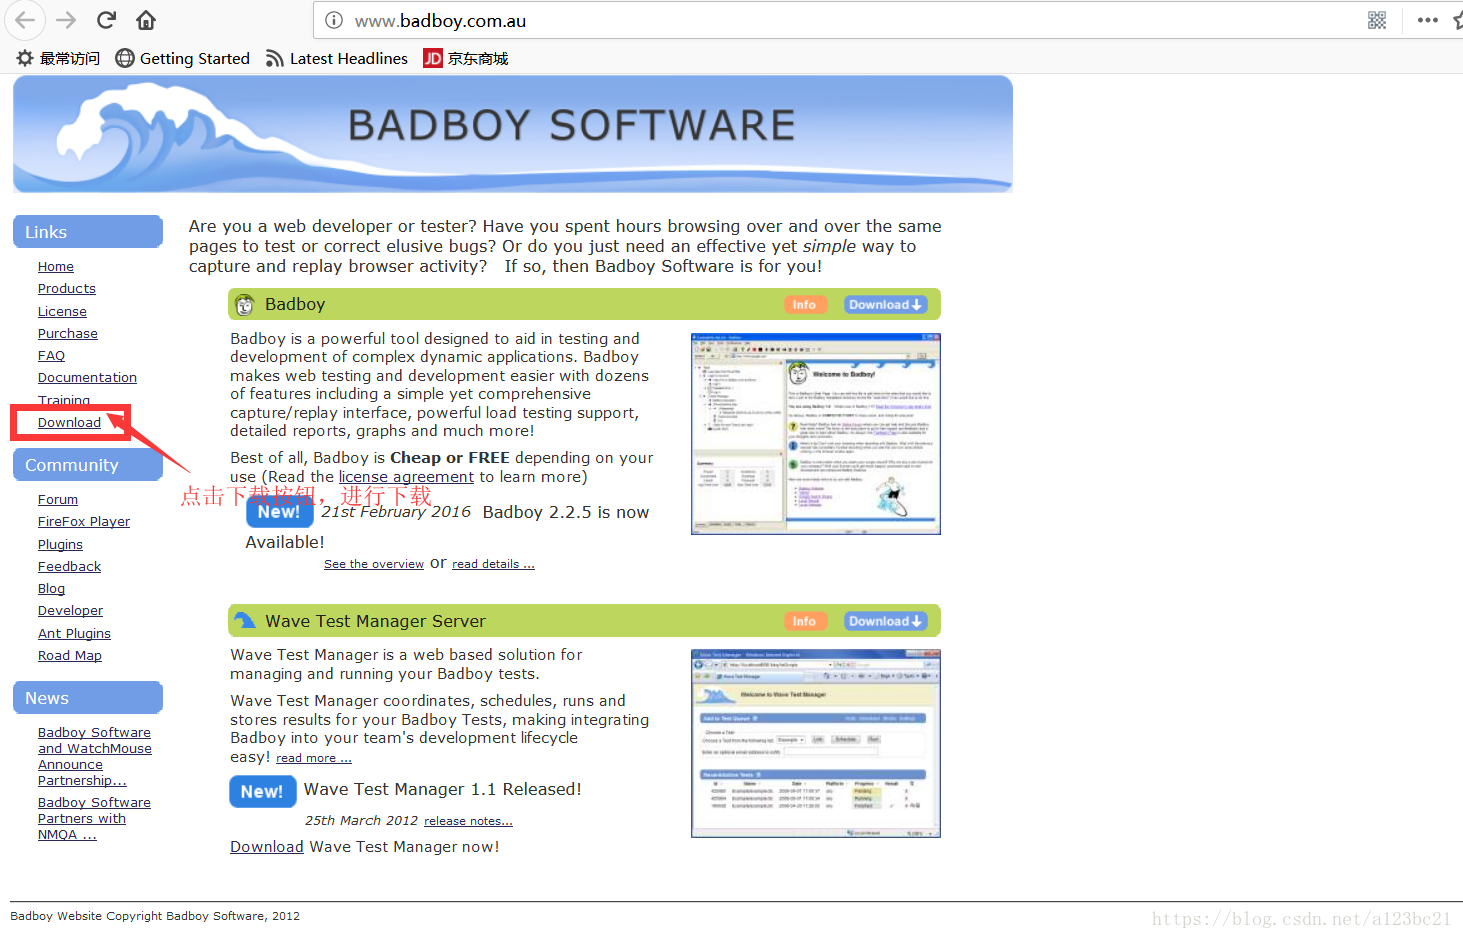The height and width of the screenshot is (939, 1463).
Task: Open the FAQ link
Action: tap(51, 356)
